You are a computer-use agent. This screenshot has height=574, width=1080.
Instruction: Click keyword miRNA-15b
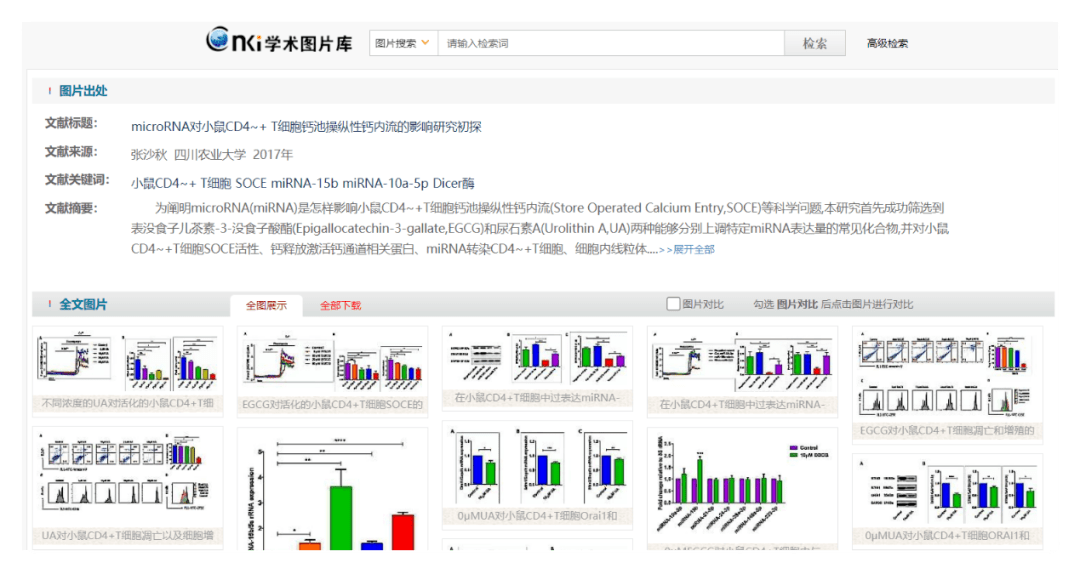coord(304,183)
